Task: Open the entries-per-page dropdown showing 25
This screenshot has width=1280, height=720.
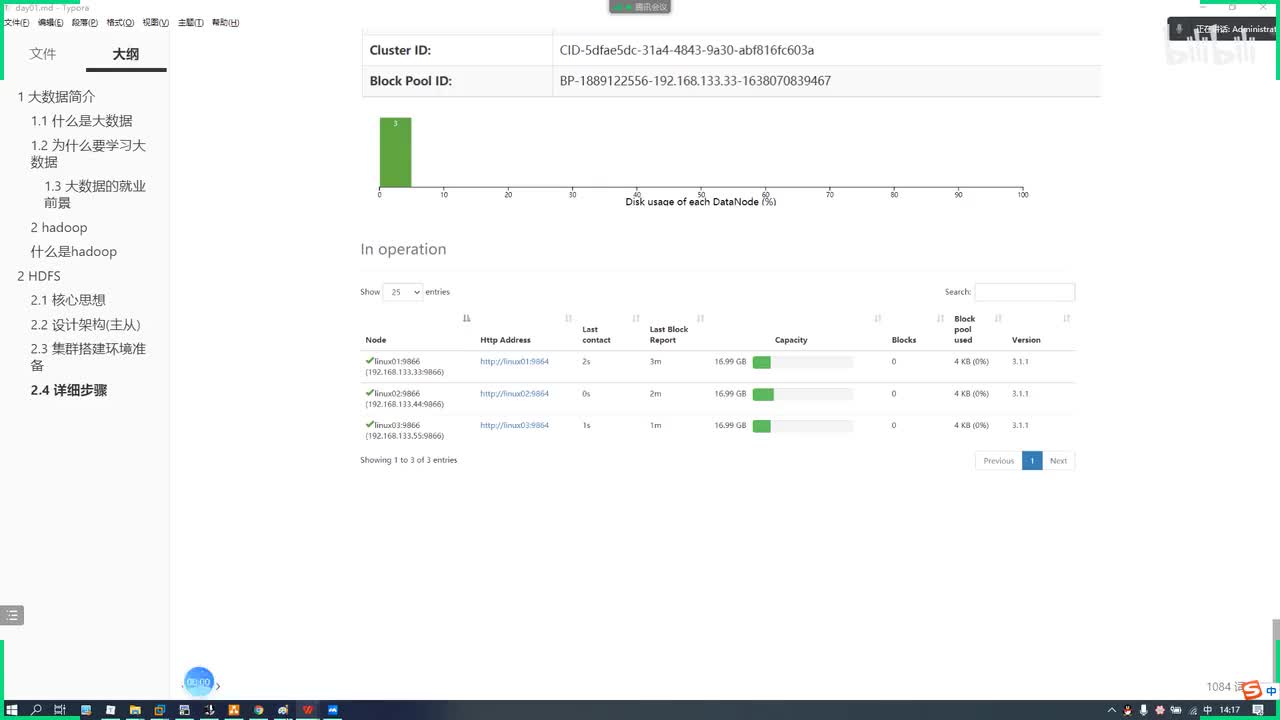Action: (x=402, y=292)
